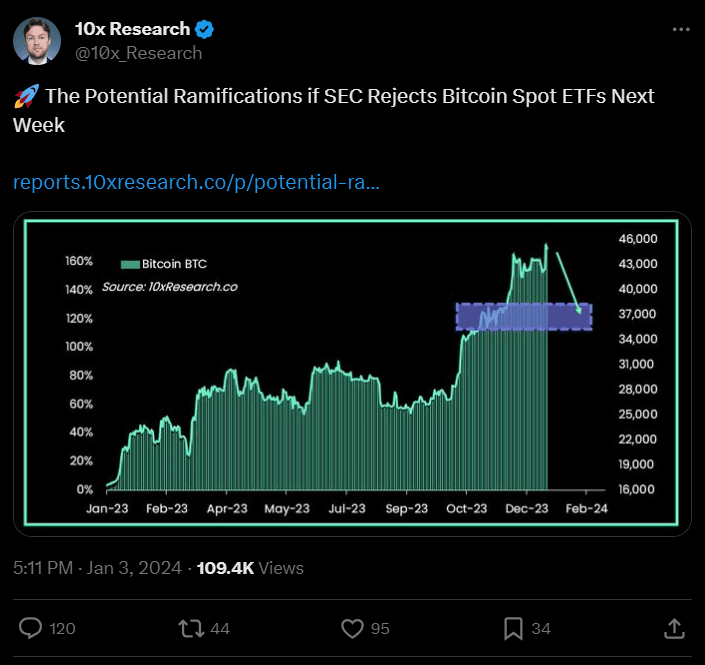Image resolution: width=705 pixels, height=665 pixels.
Task: Click the repost retweet icon
Action: (189, 628)
